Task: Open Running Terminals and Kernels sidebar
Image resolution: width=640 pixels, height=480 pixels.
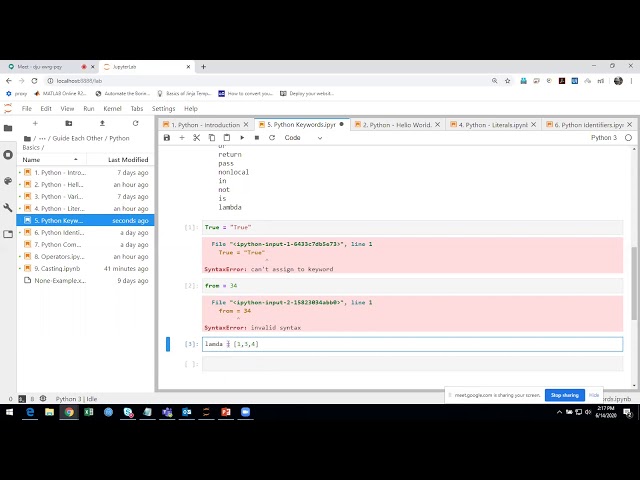Action: 8,155
